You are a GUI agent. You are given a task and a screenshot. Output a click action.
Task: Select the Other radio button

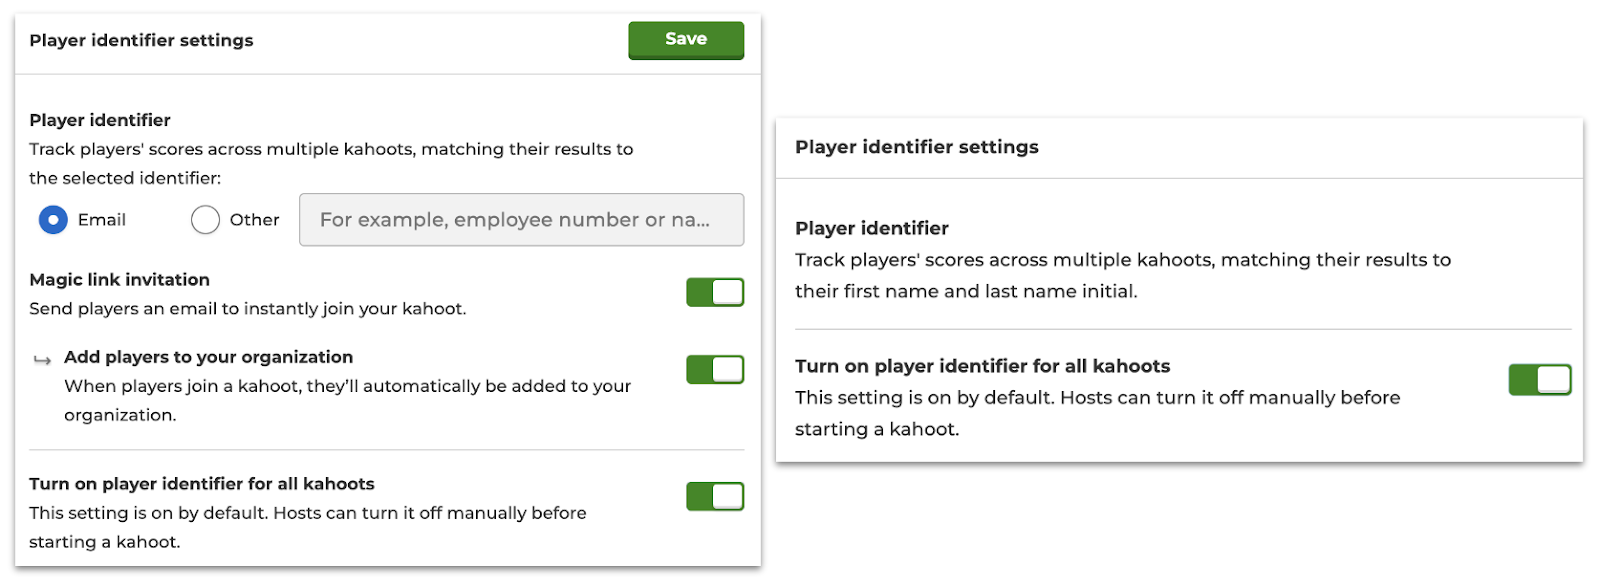tap(205, 220)
